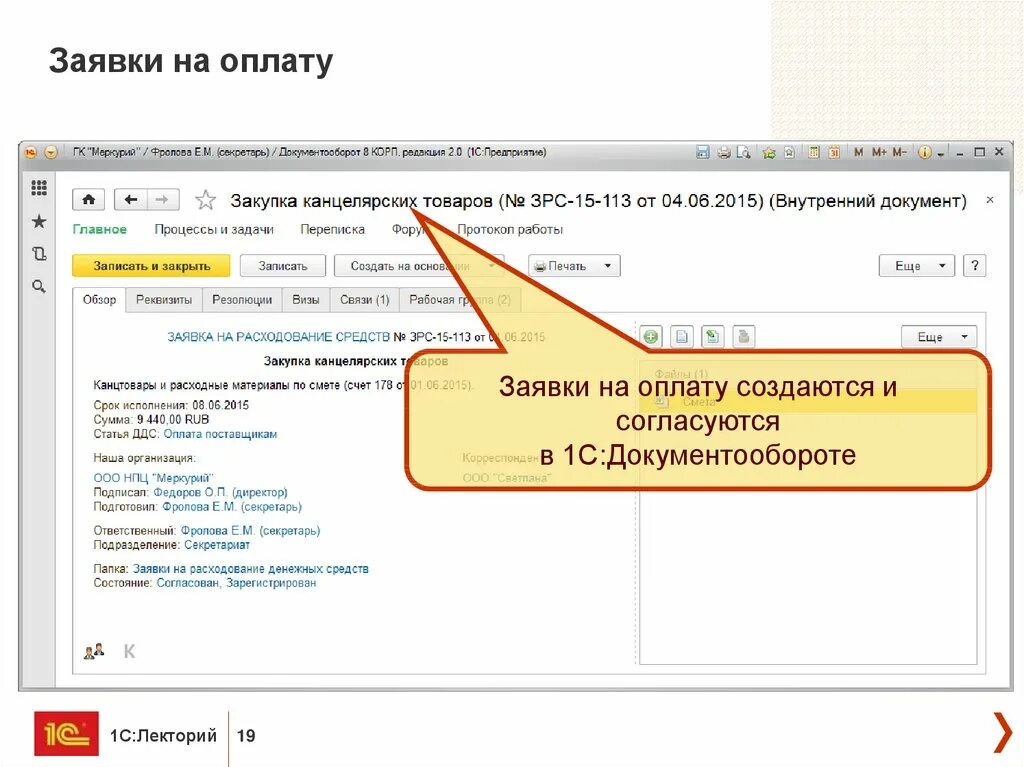1024x767 pixels.
Task: Click Срок исполнения: 08.06.2015 text
Action: pyautogui.click(x=171, y=405)
